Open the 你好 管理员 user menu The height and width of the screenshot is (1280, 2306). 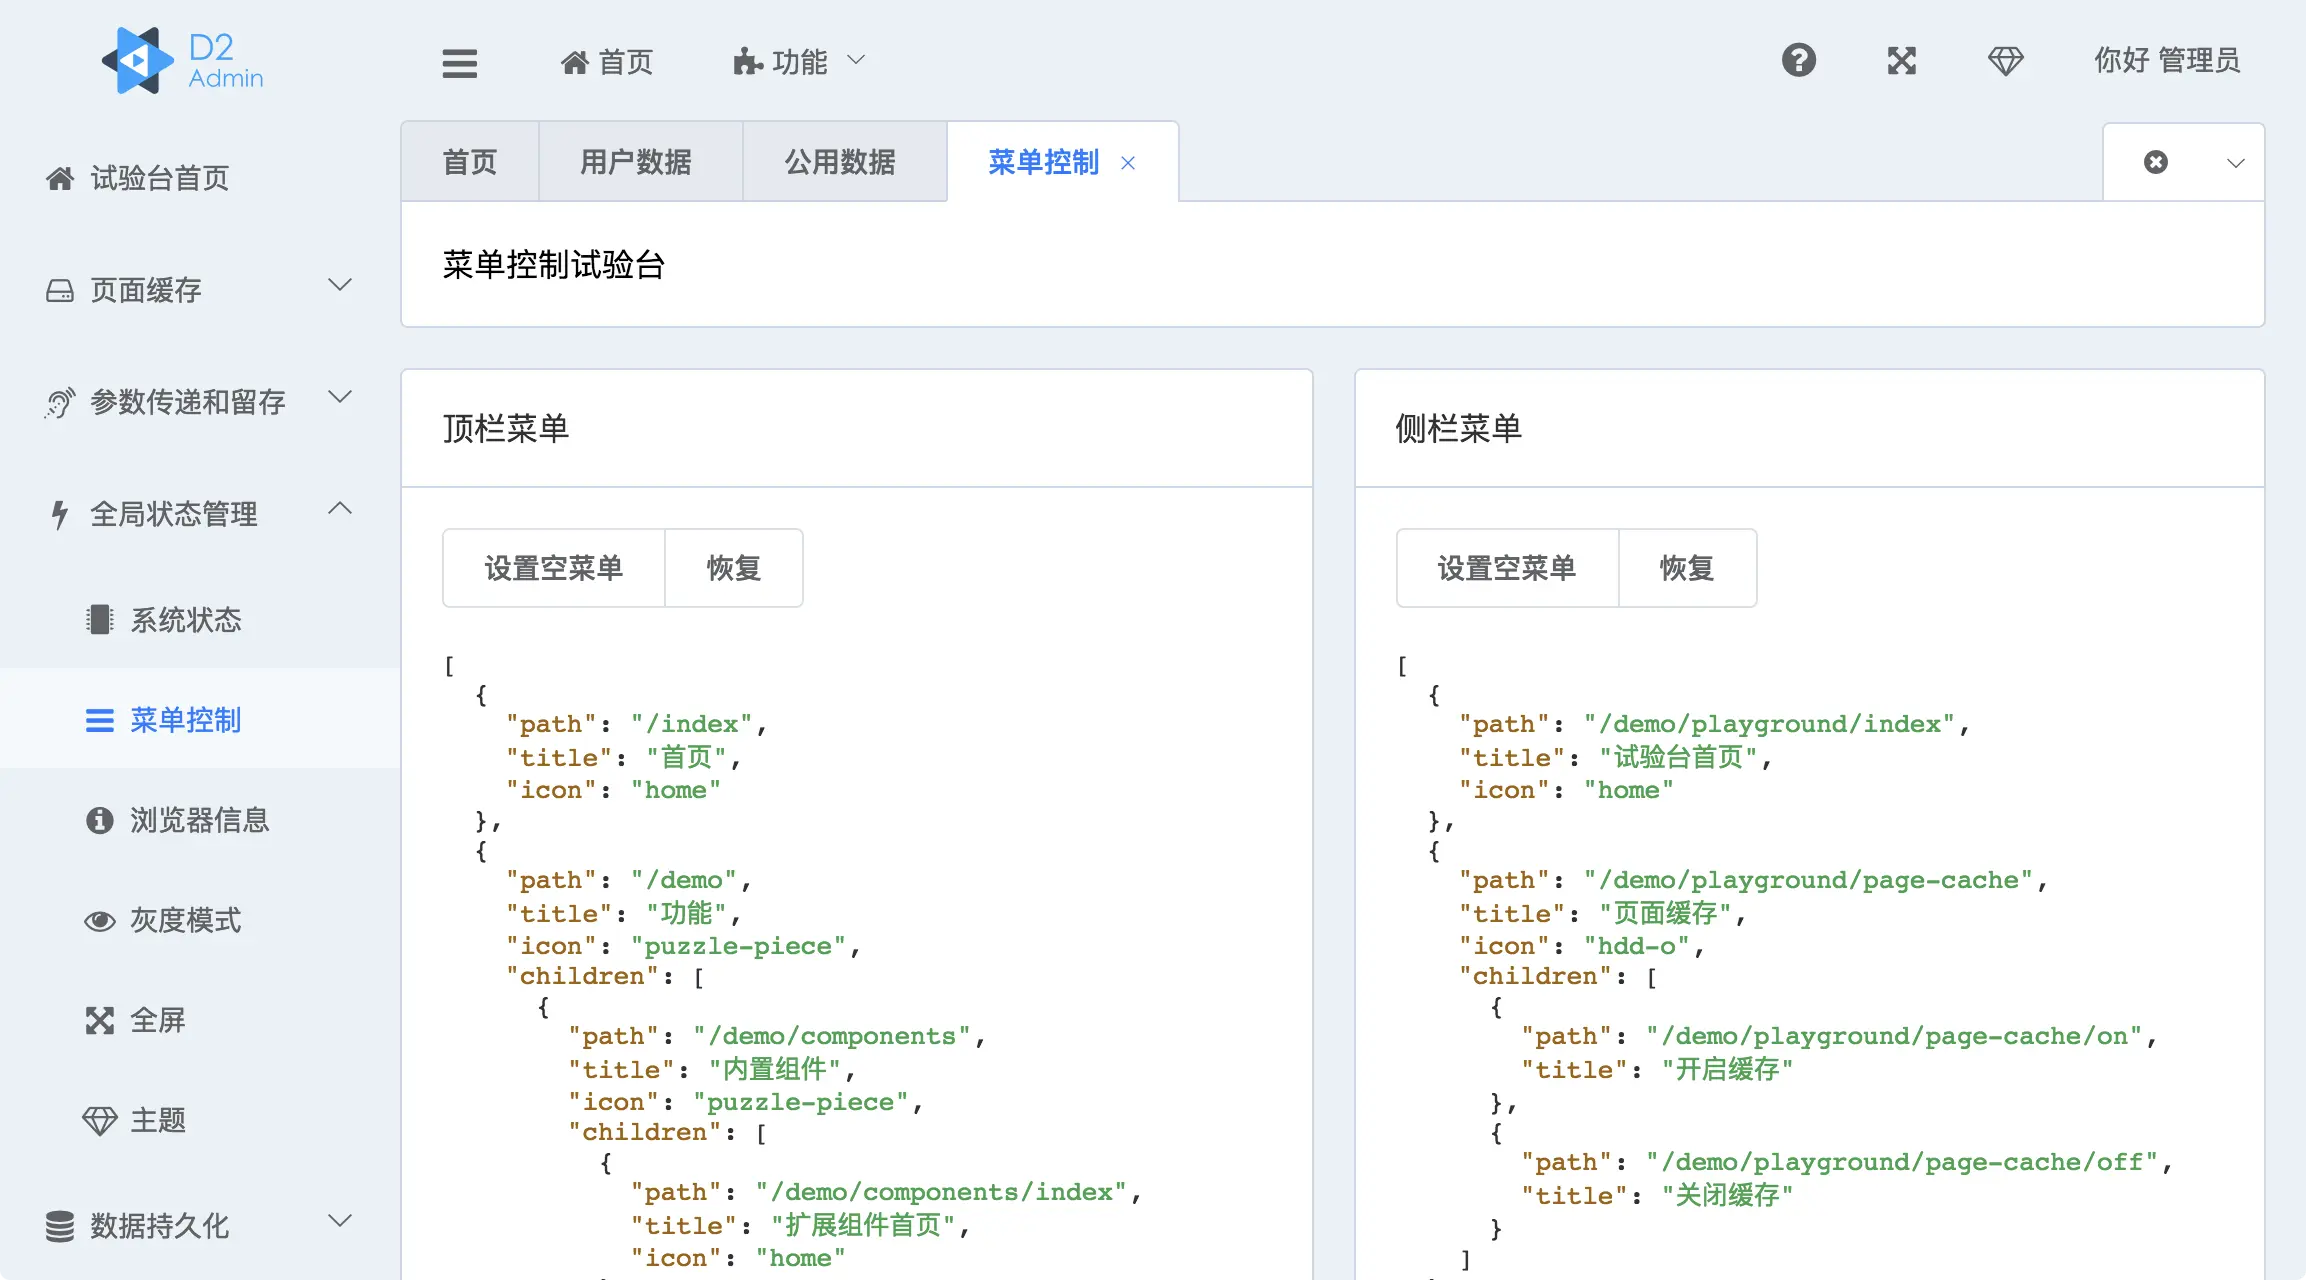coord(2167,61)
